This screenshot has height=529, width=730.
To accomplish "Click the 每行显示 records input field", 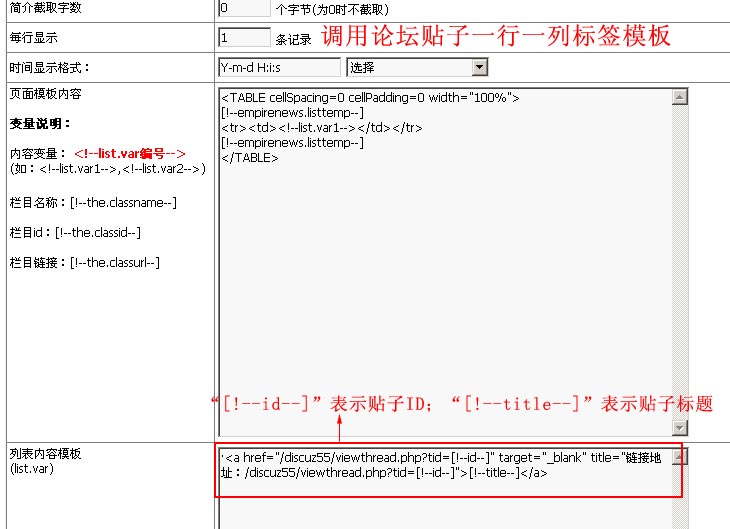I will [243, 38].
